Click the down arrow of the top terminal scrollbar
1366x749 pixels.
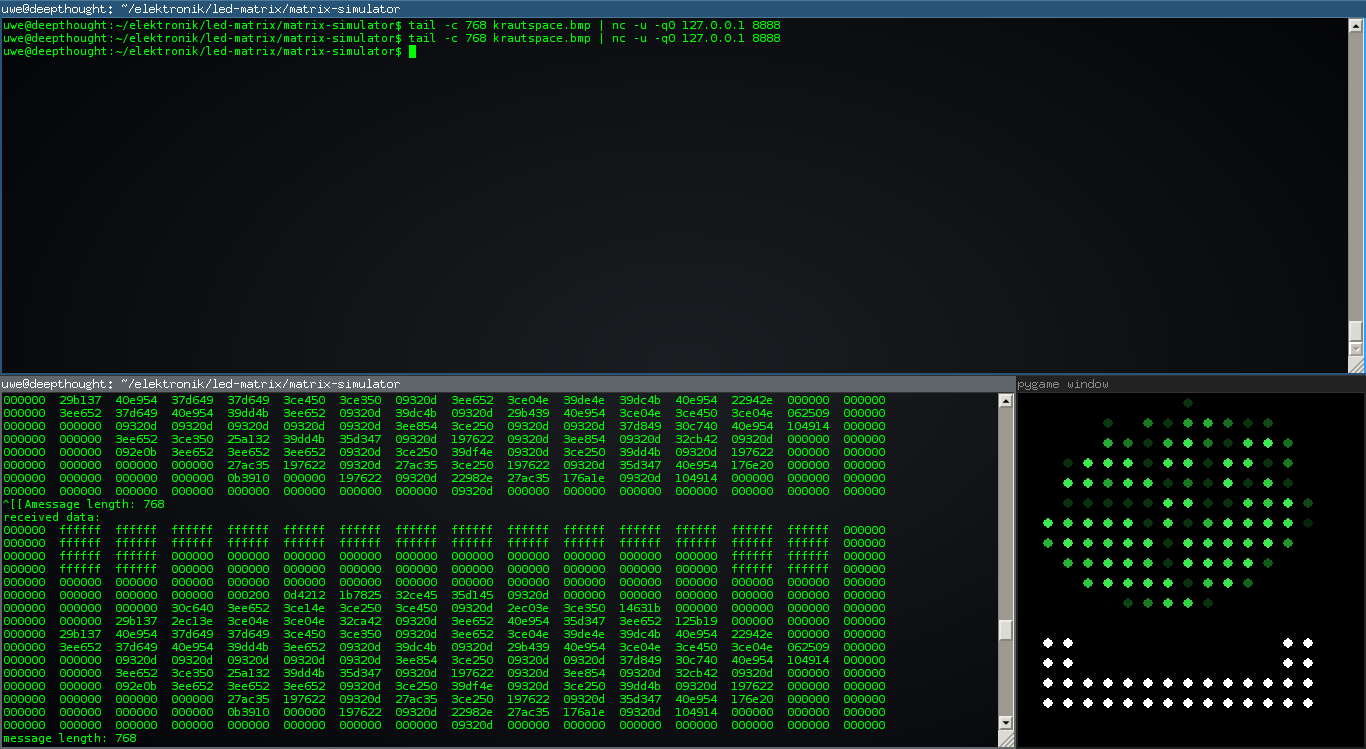(1356, 349)
